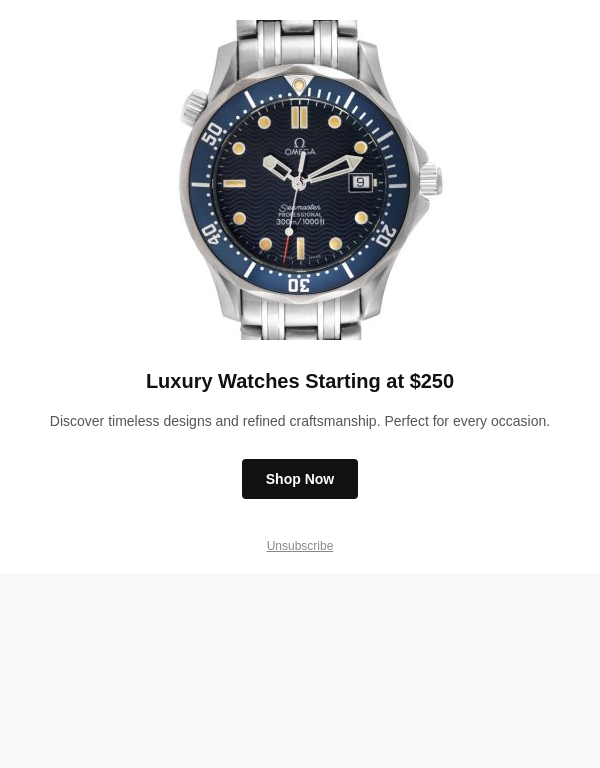Click the 50 numeral on the bezel

pyautogui.click(x=213, y=134)
